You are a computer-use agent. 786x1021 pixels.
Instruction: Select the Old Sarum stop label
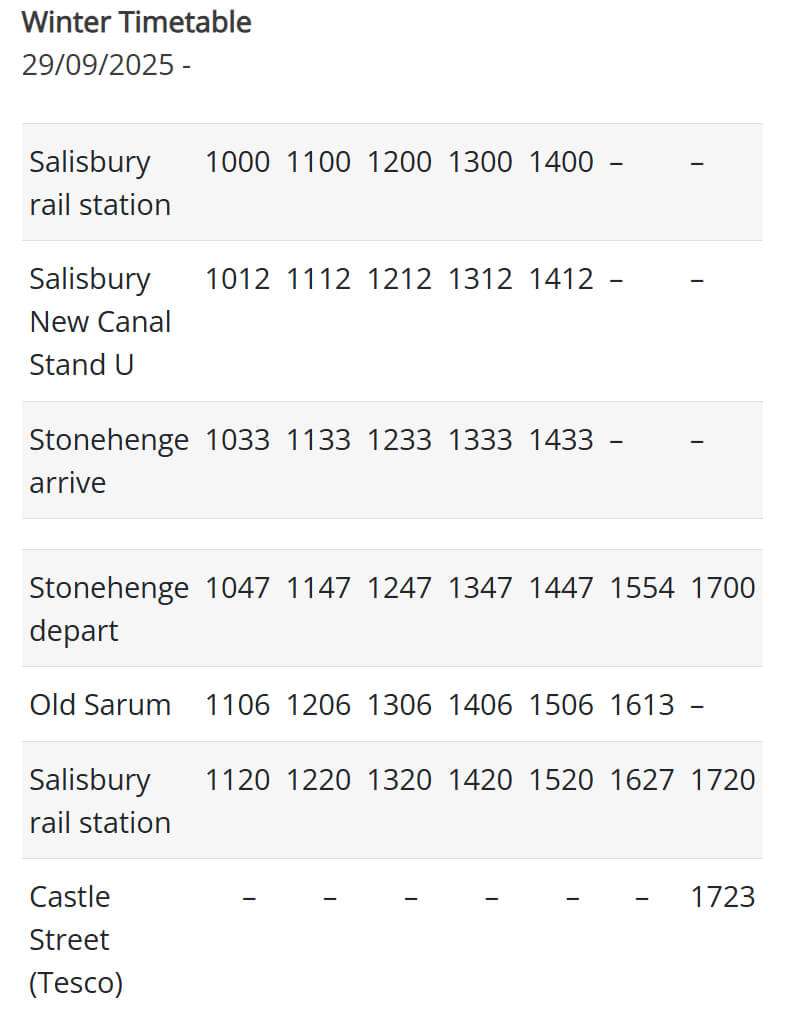click(x=100, y=704)
